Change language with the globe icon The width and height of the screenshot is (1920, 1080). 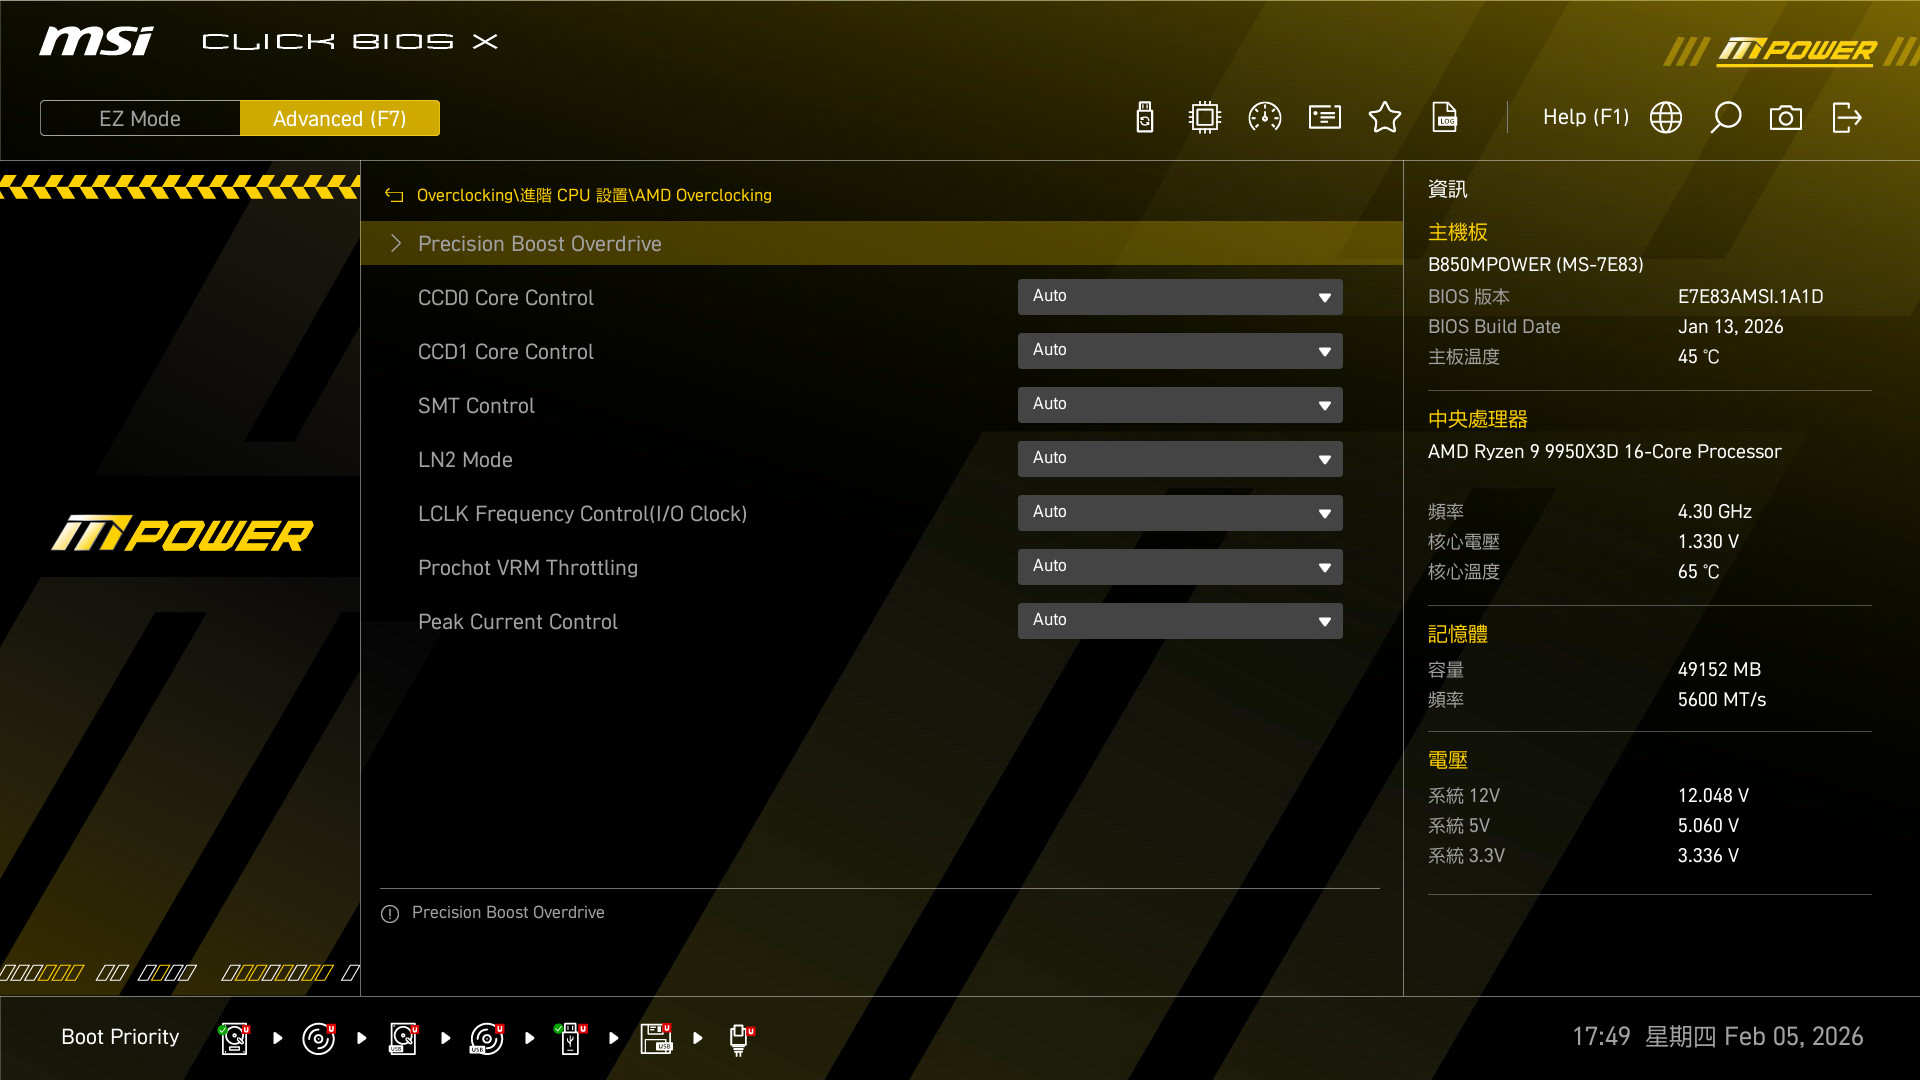point(1666,118)
